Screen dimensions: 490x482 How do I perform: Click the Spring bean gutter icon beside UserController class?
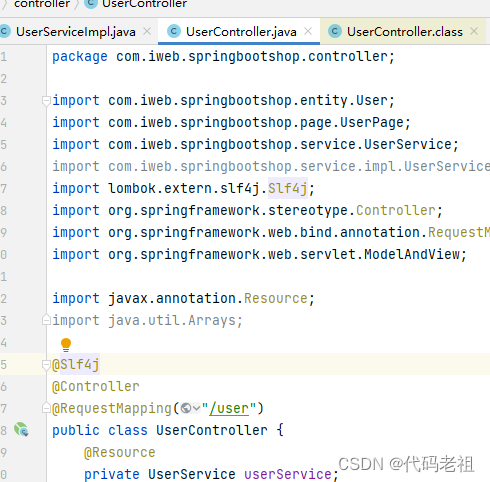click(21, 429)
